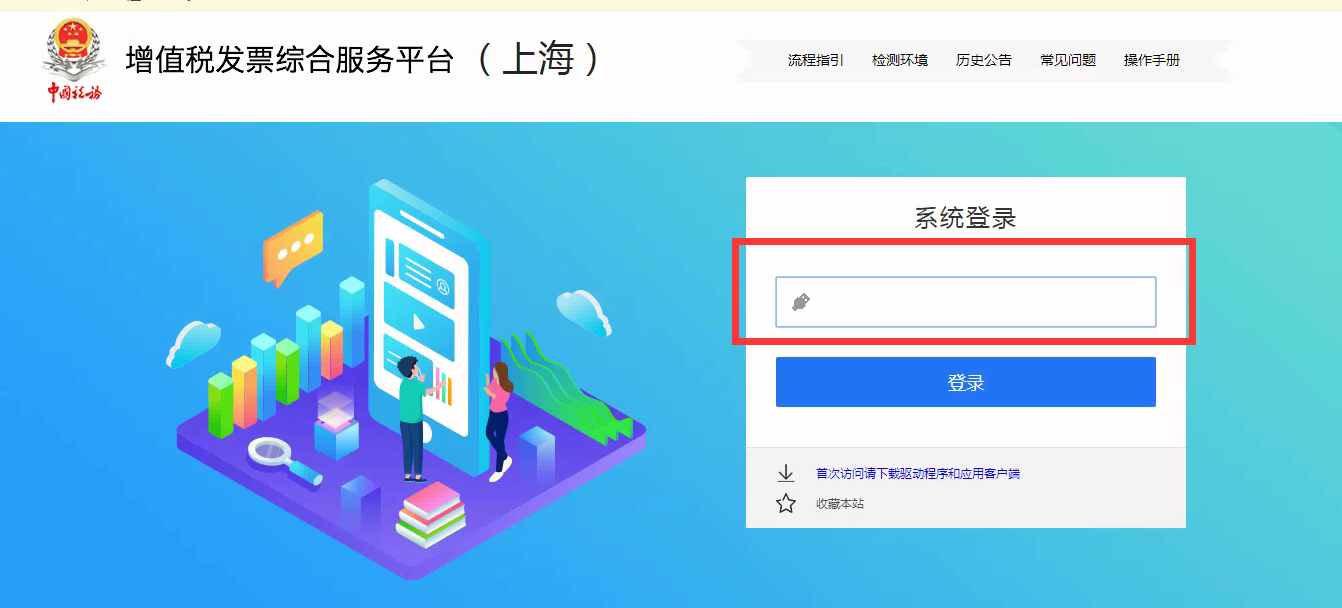This screenshot has width=1342, height=608.
Task: Open the 历史公告 menu item
Action: coord(983,60)
